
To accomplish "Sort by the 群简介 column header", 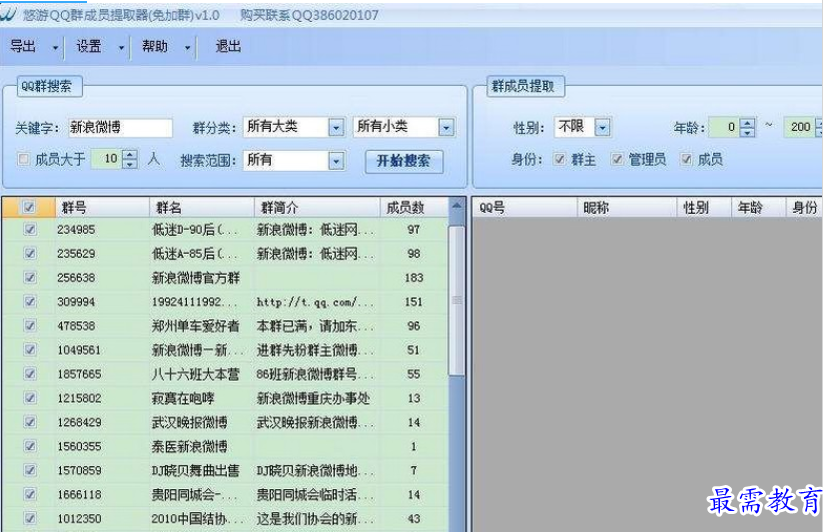I will 317,208.
